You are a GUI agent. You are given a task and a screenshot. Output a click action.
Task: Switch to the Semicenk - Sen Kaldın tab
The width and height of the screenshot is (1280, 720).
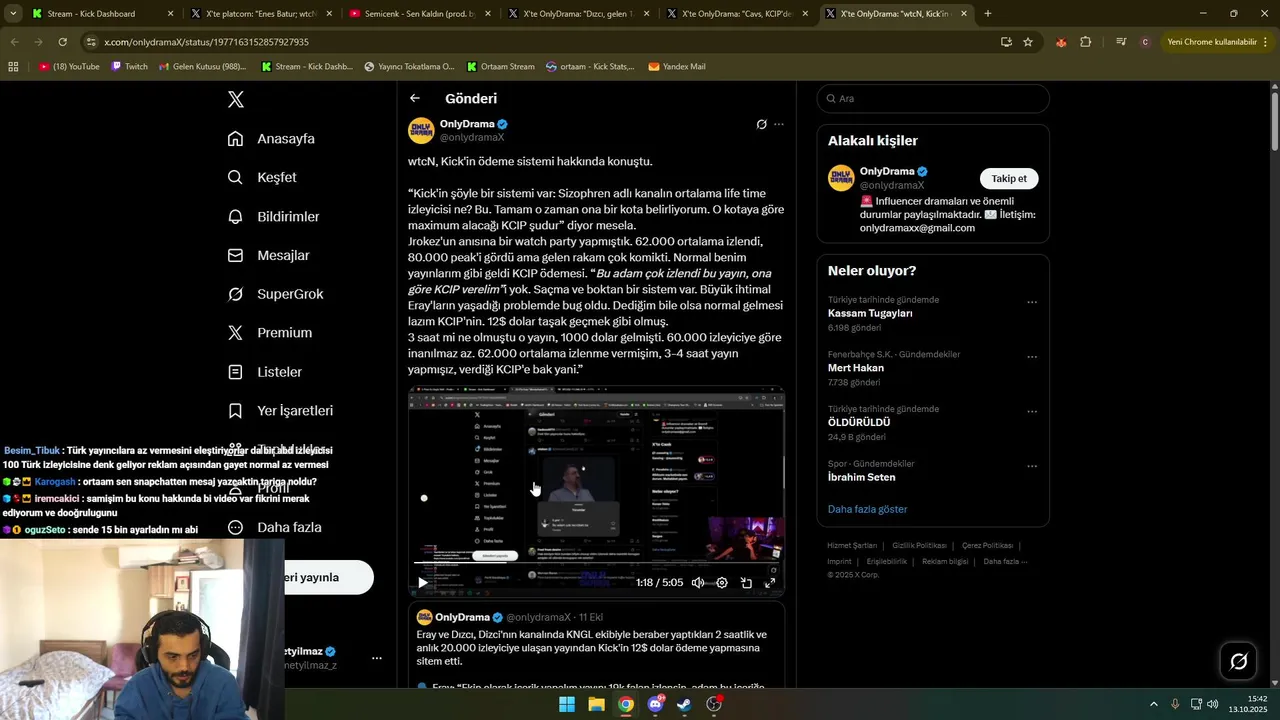pos(419,14)
